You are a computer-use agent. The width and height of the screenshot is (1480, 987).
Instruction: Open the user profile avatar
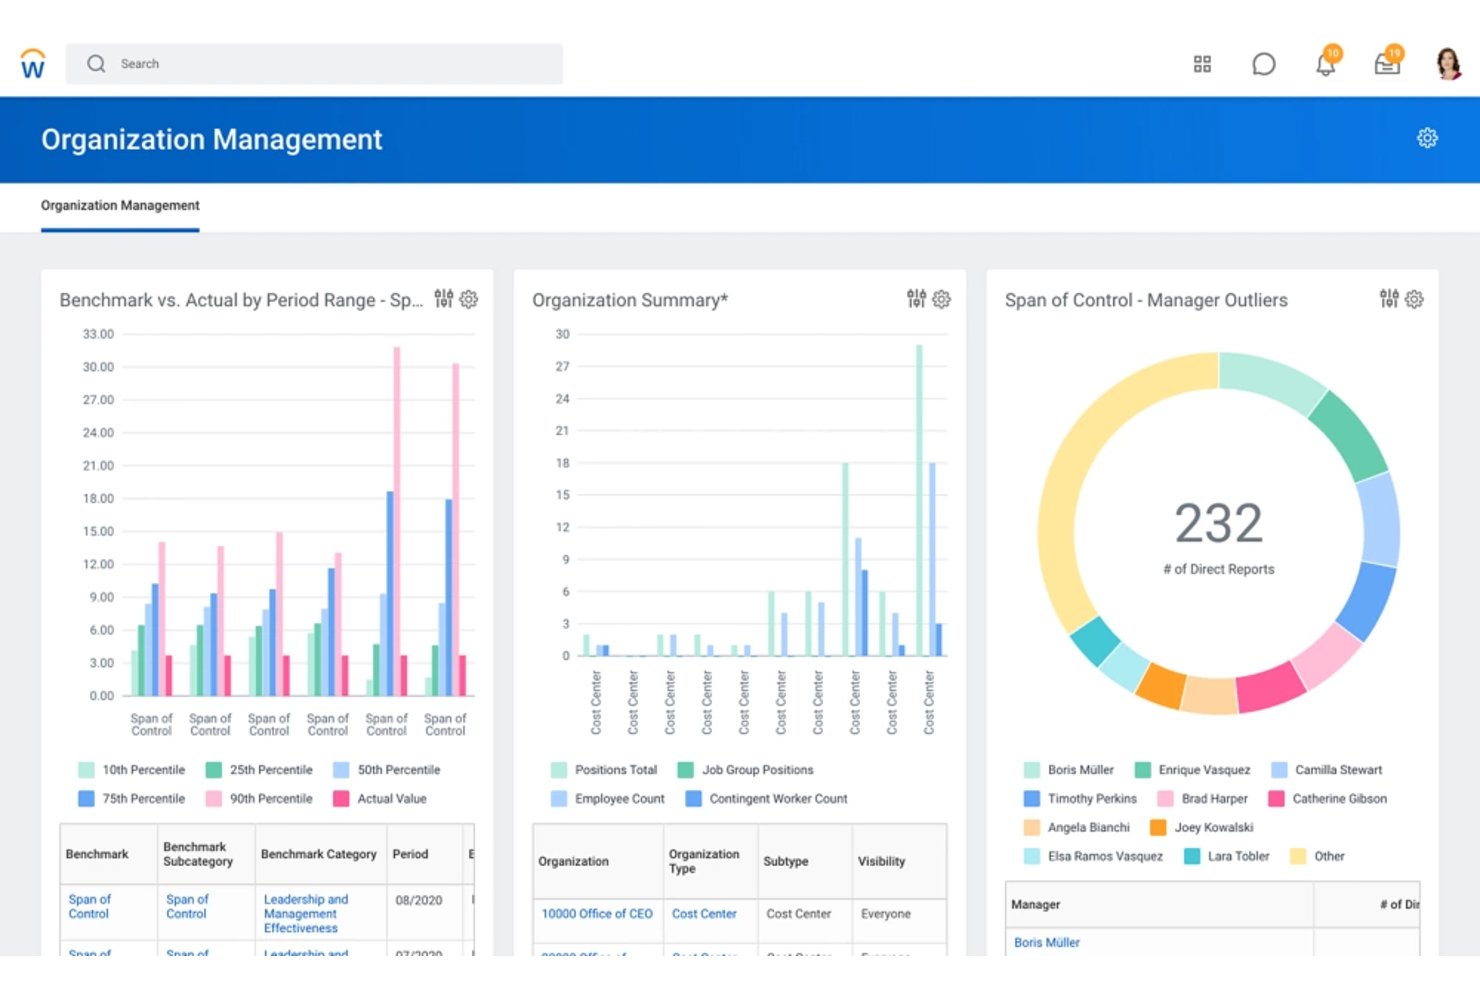[1448, 64]
